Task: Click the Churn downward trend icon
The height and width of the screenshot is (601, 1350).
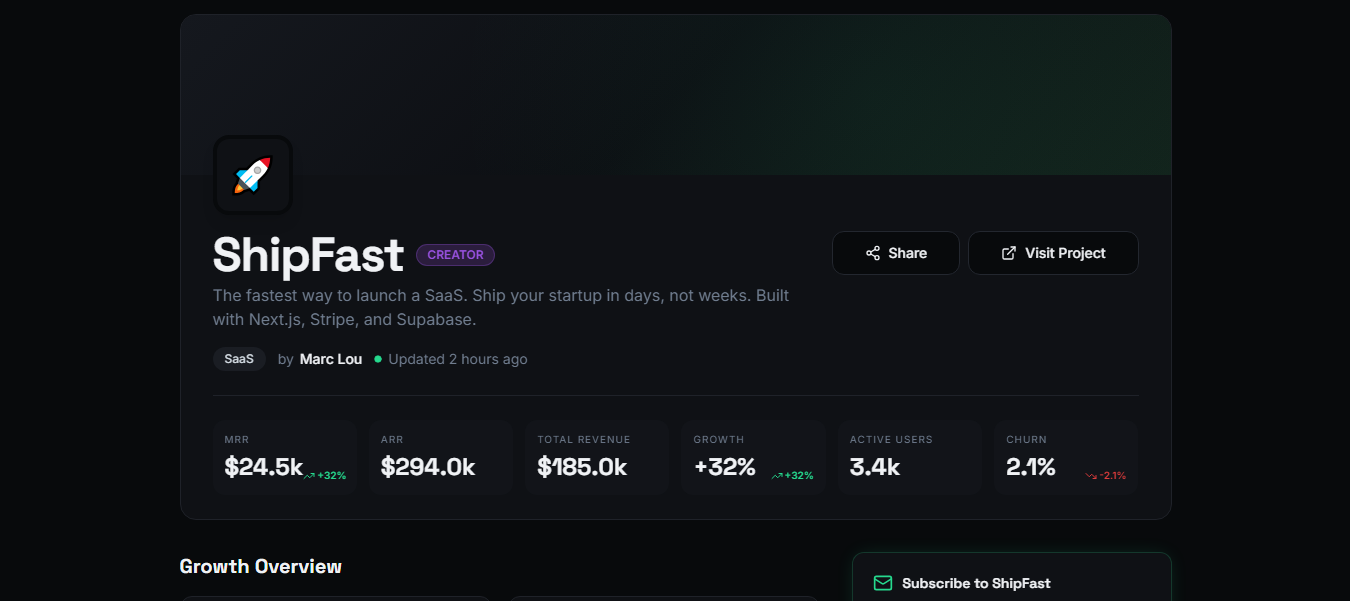Action: (x=1091, y=476)
